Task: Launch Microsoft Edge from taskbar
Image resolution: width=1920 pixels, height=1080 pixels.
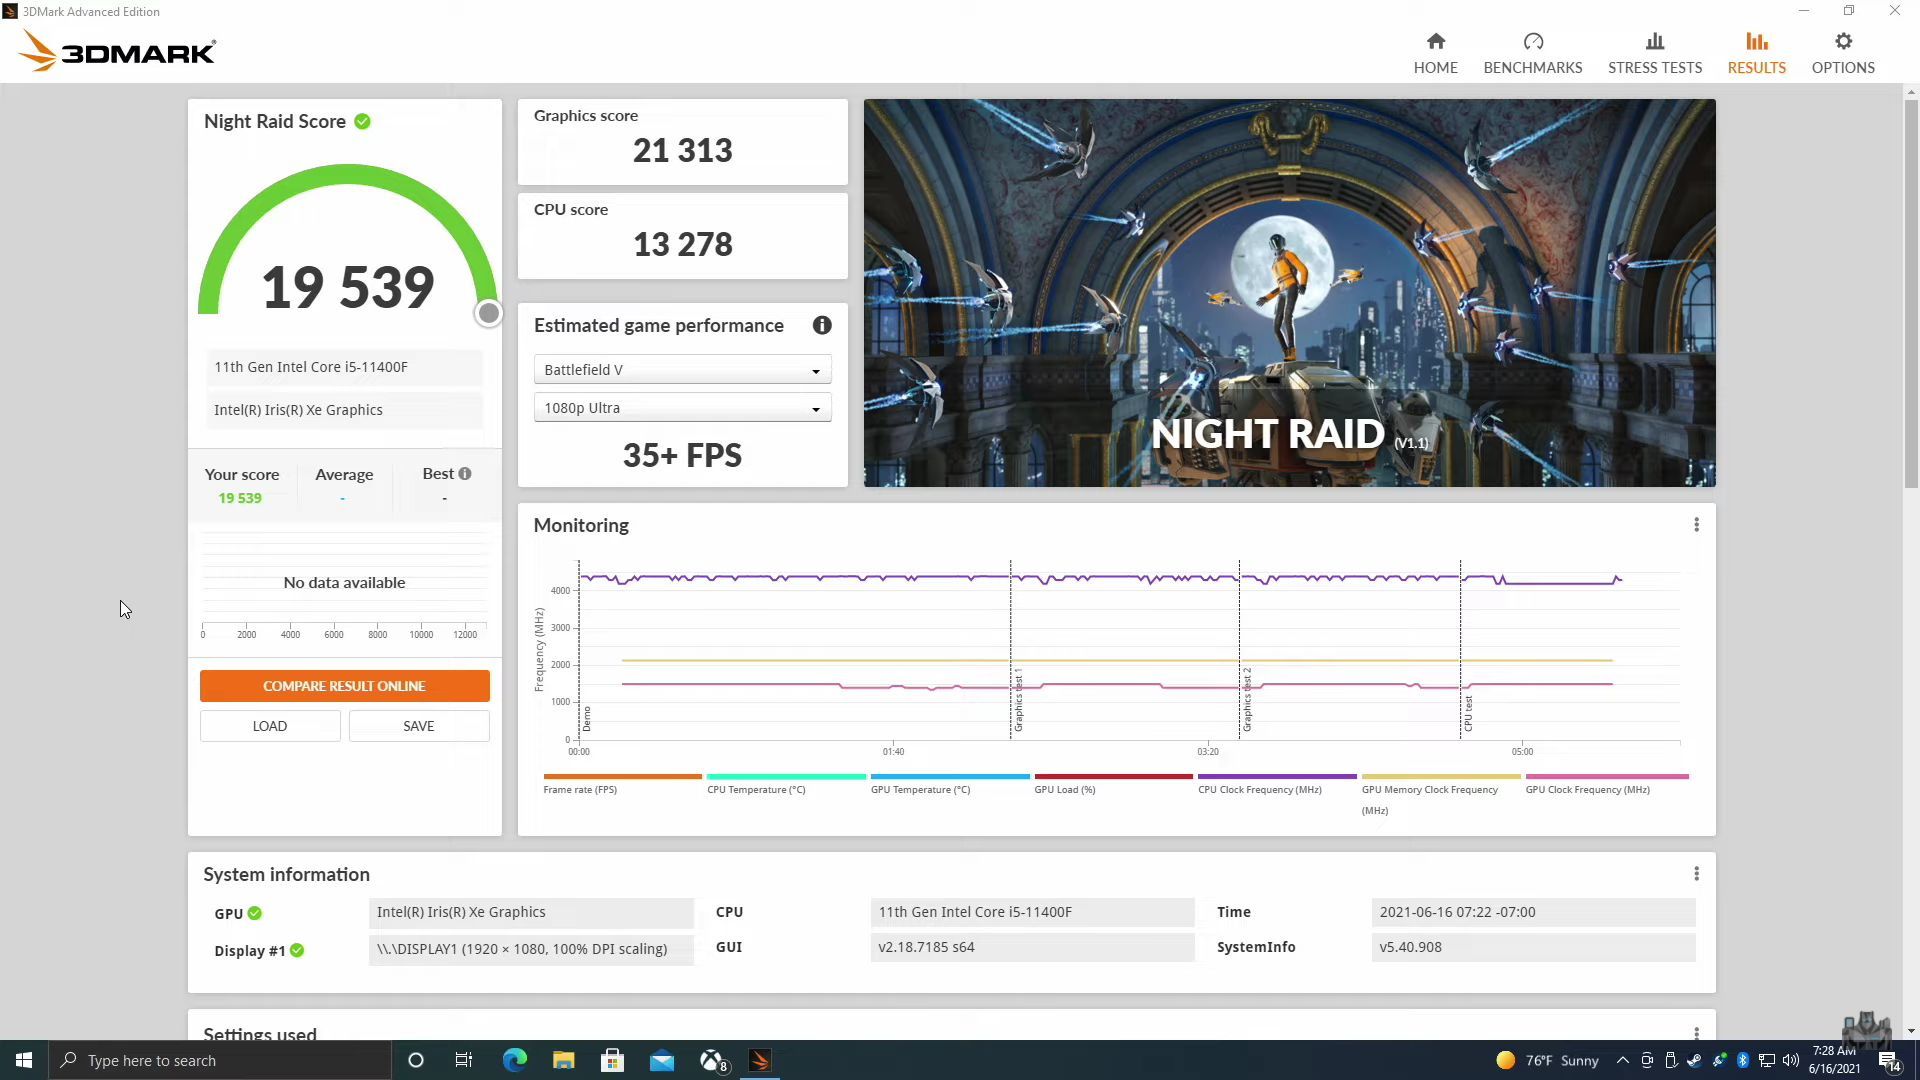Action: (x=514, y=1060)
